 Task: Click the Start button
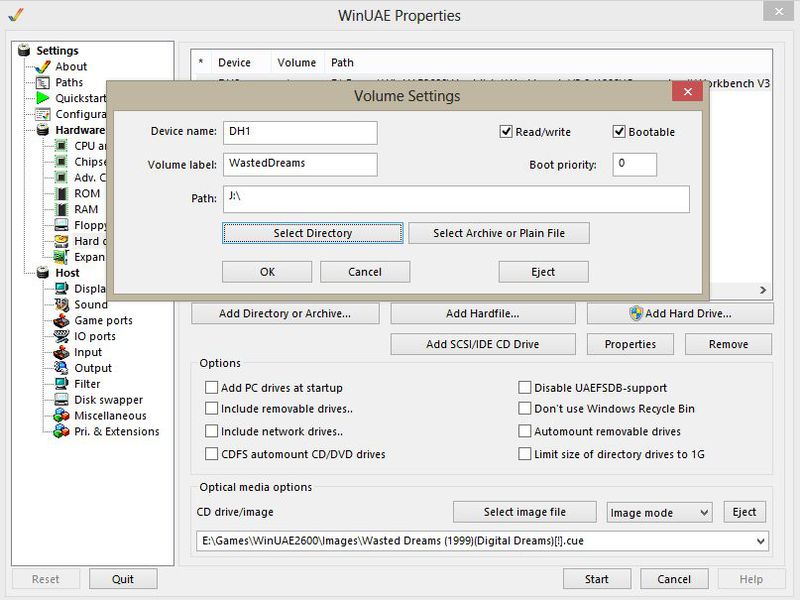[596, 579]
